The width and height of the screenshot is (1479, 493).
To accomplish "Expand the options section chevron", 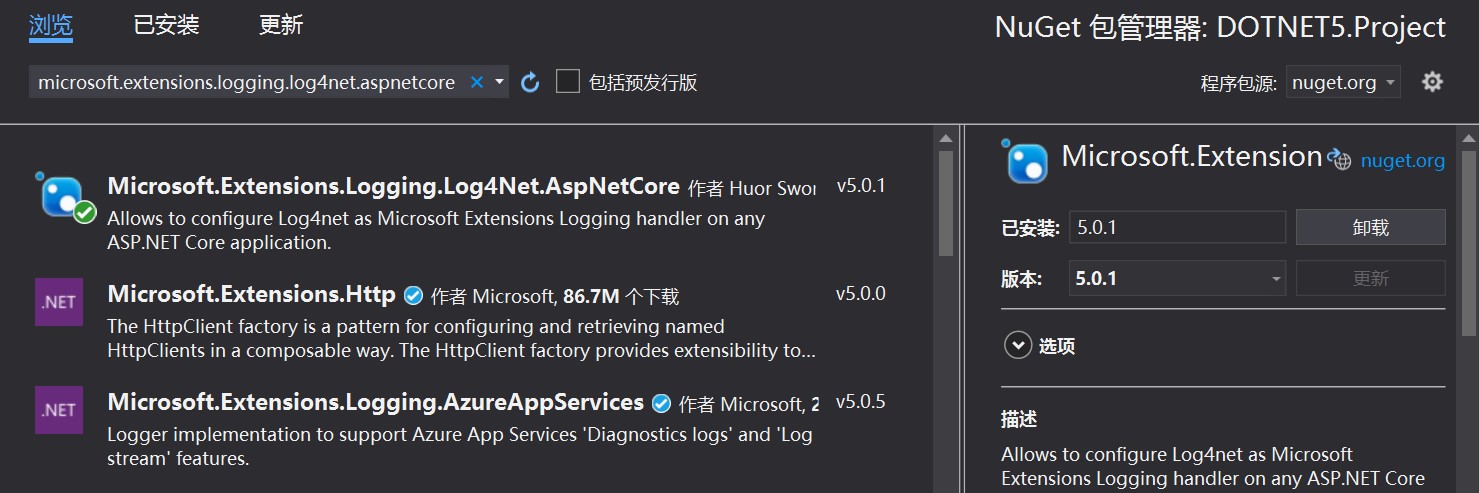I will click(x=1018, y=346).
